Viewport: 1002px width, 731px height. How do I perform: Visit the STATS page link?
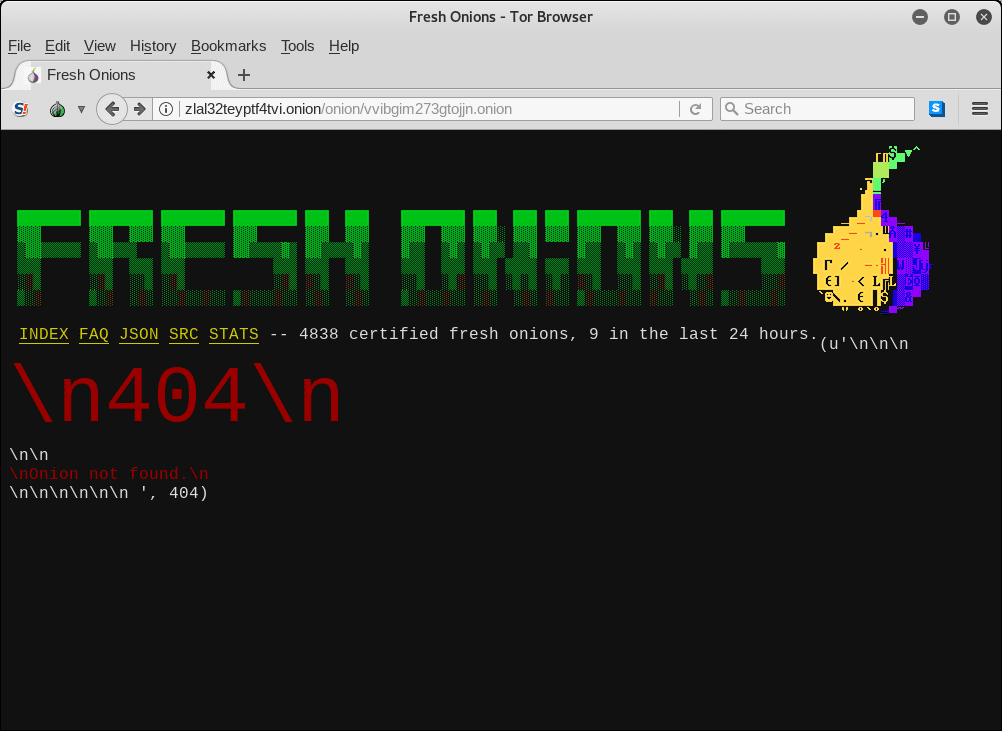[234, 334]
